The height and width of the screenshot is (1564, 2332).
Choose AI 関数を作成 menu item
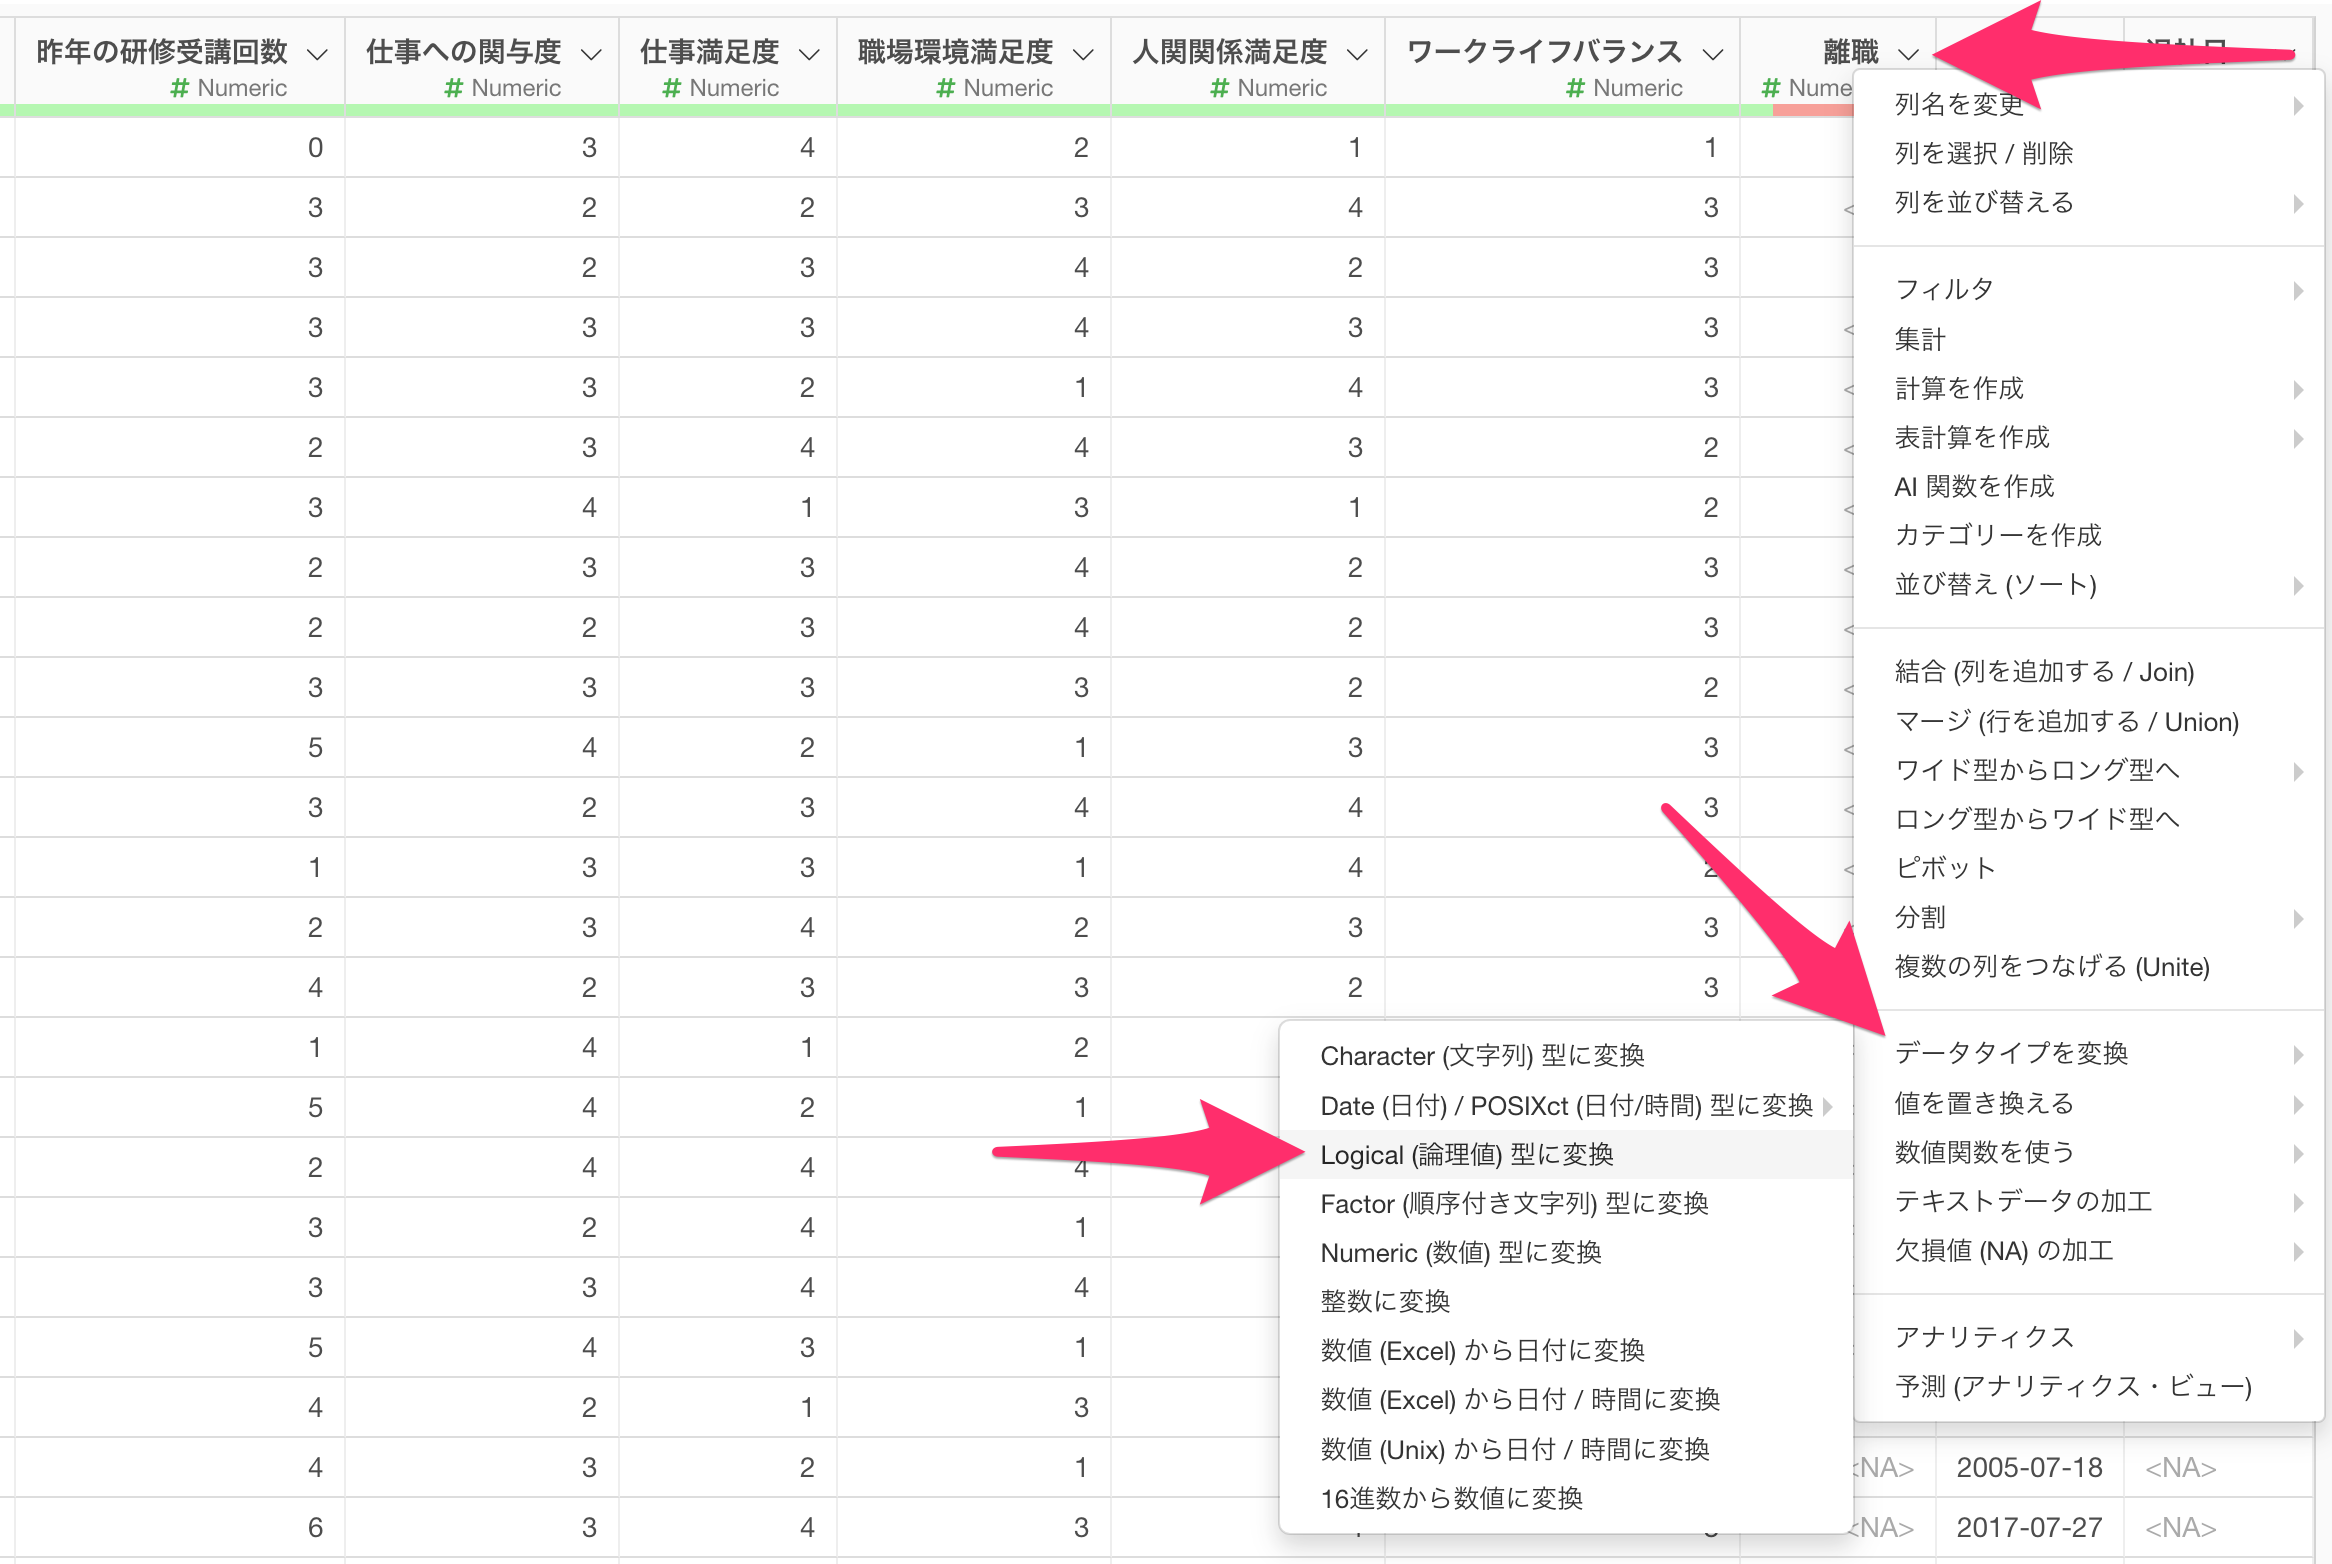point(1974,486)
